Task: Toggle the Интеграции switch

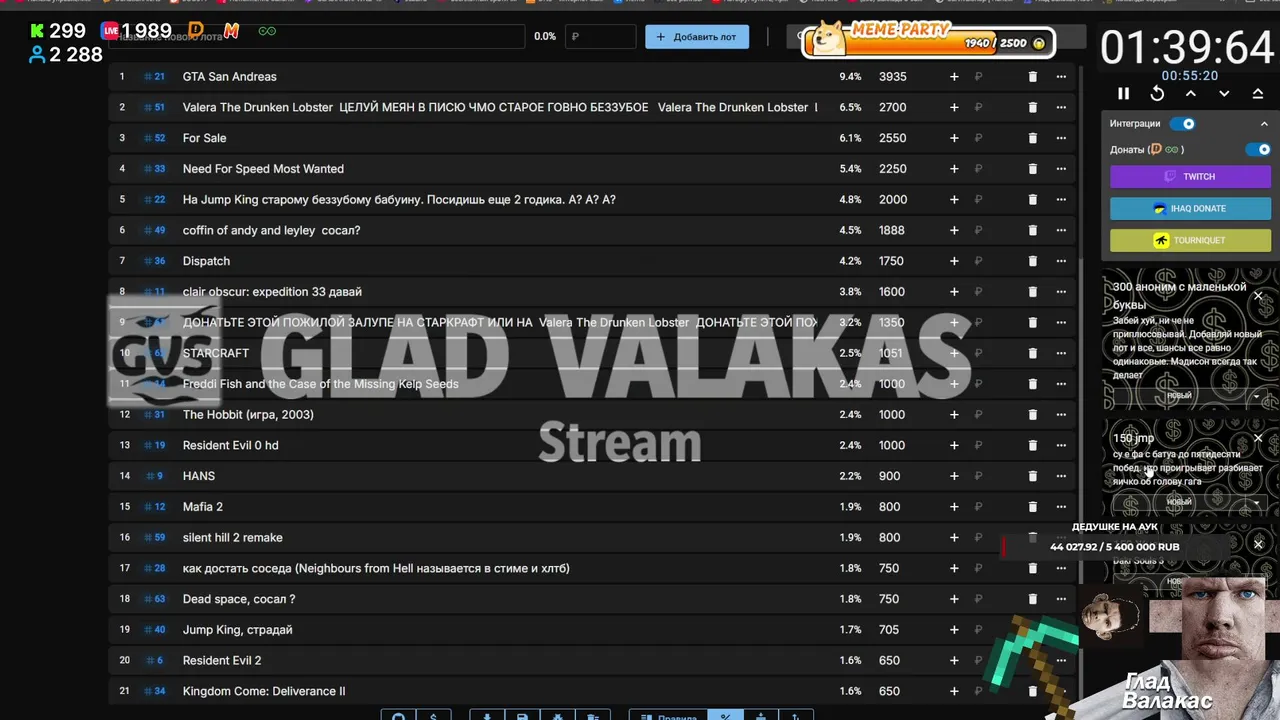Action: [1182, 124]
